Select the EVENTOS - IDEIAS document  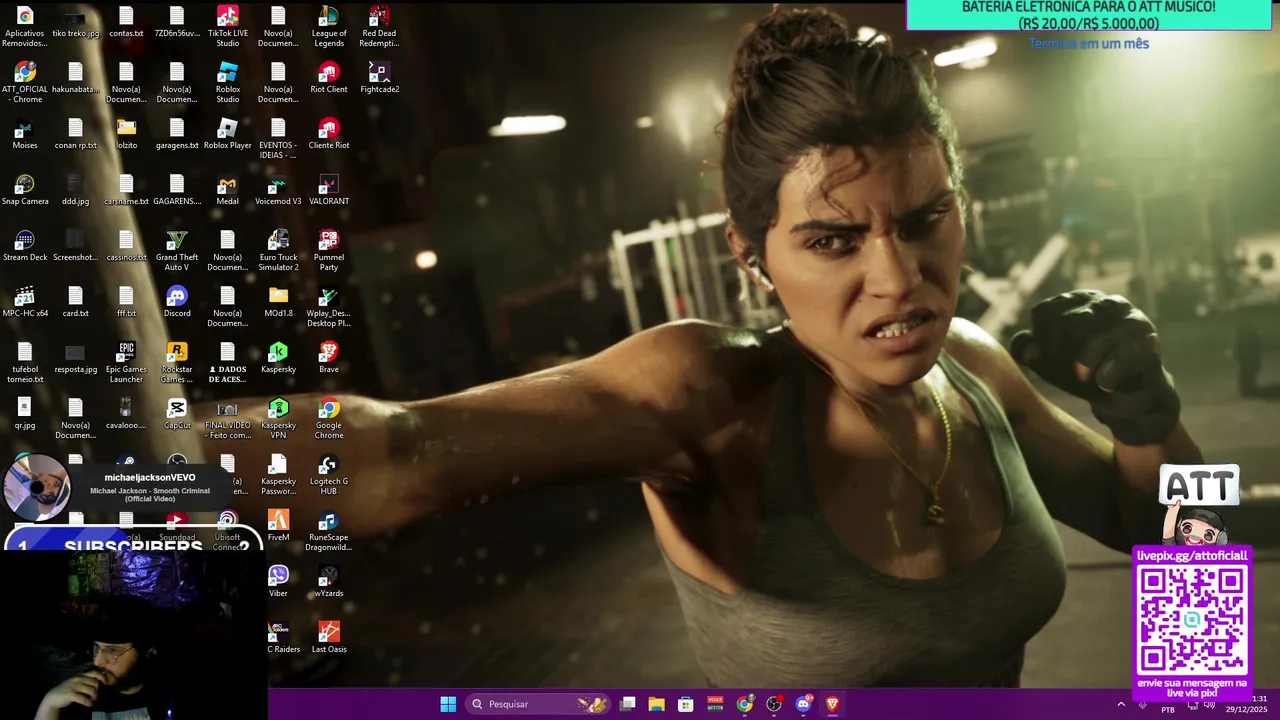pyautogui.click(x=278, y=138)
